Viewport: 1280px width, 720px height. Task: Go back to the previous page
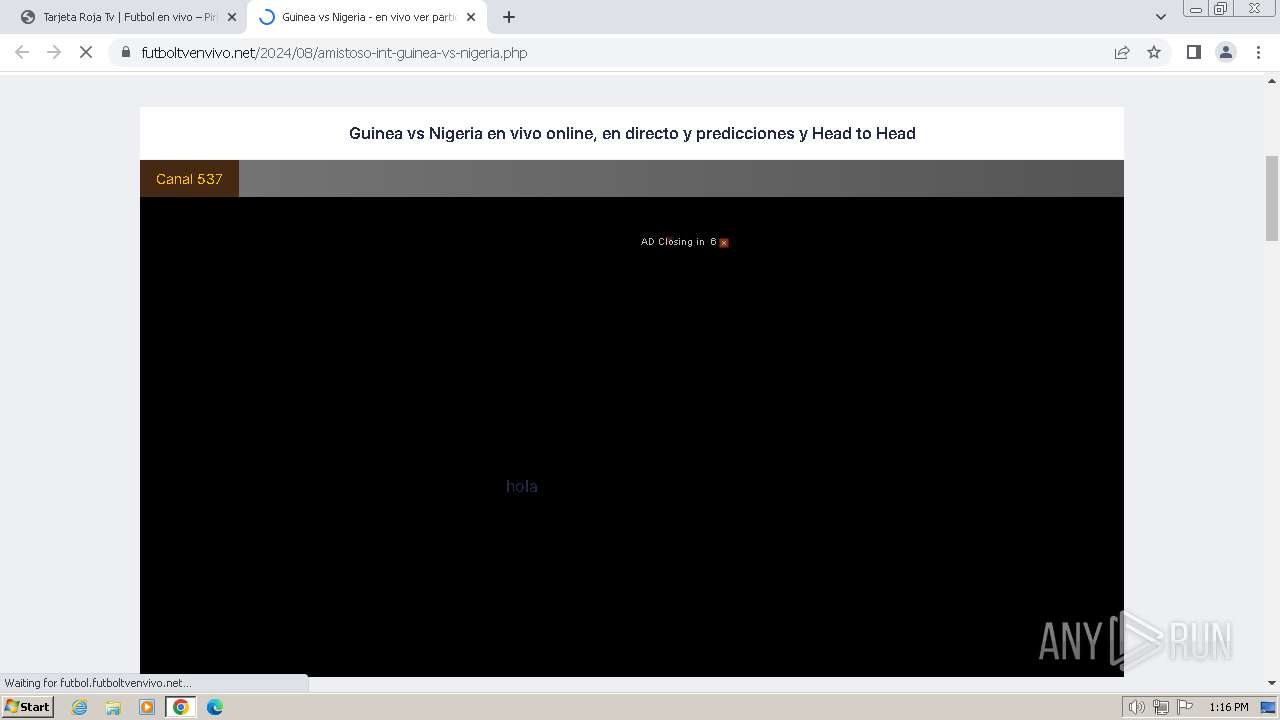click(x=22, y=52)
